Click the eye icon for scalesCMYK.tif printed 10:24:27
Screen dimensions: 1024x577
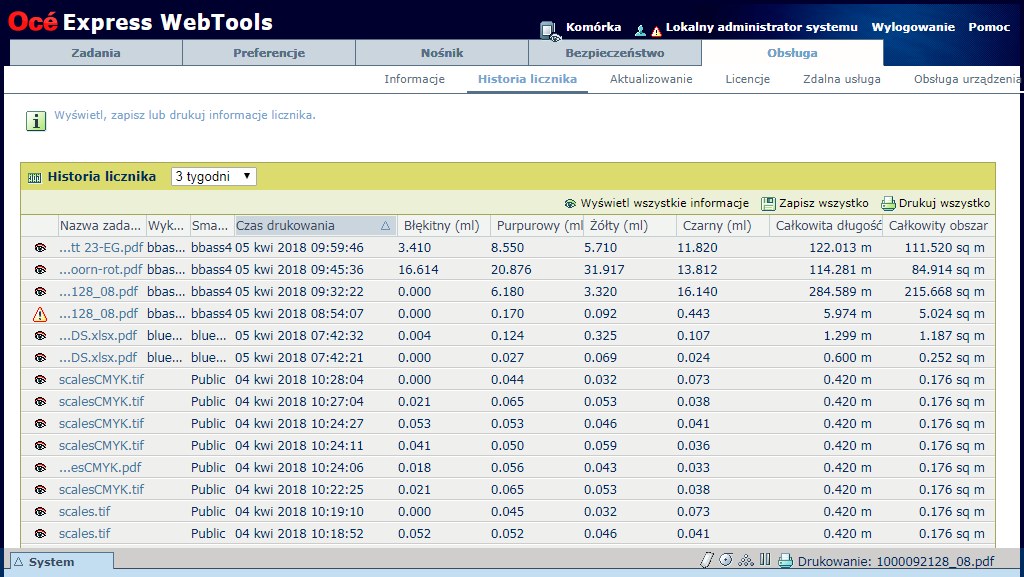[x=40, y=424]
